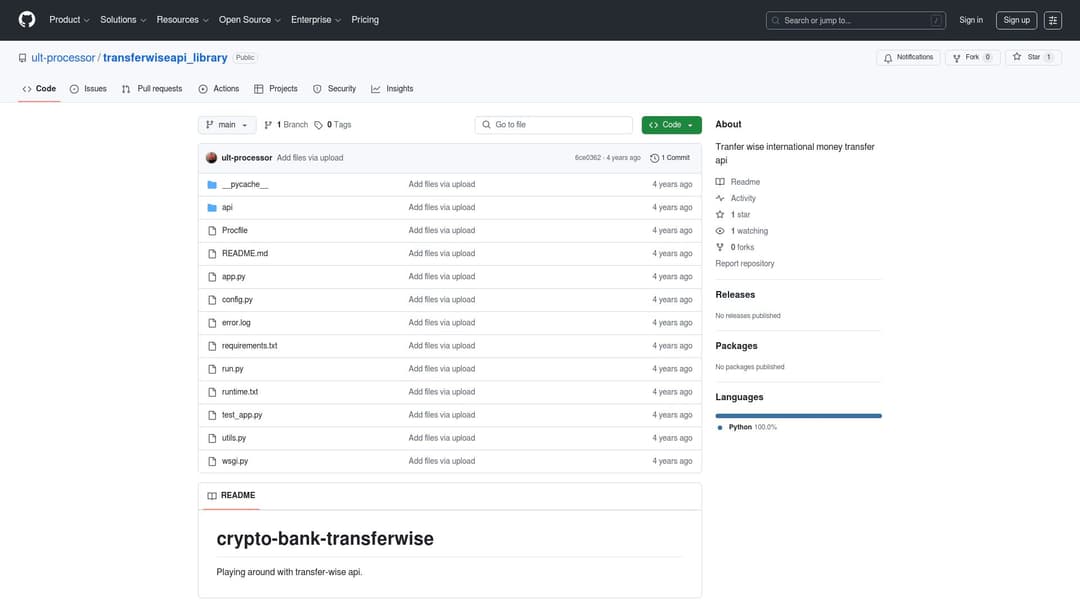
Task: Fork the repository
Action: pyautogui.click(x=971, y=58)
